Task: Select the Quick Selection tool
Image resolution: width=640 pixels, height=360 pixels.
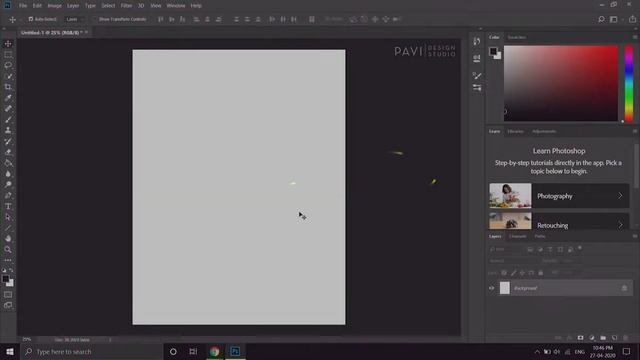Action: 8,76
